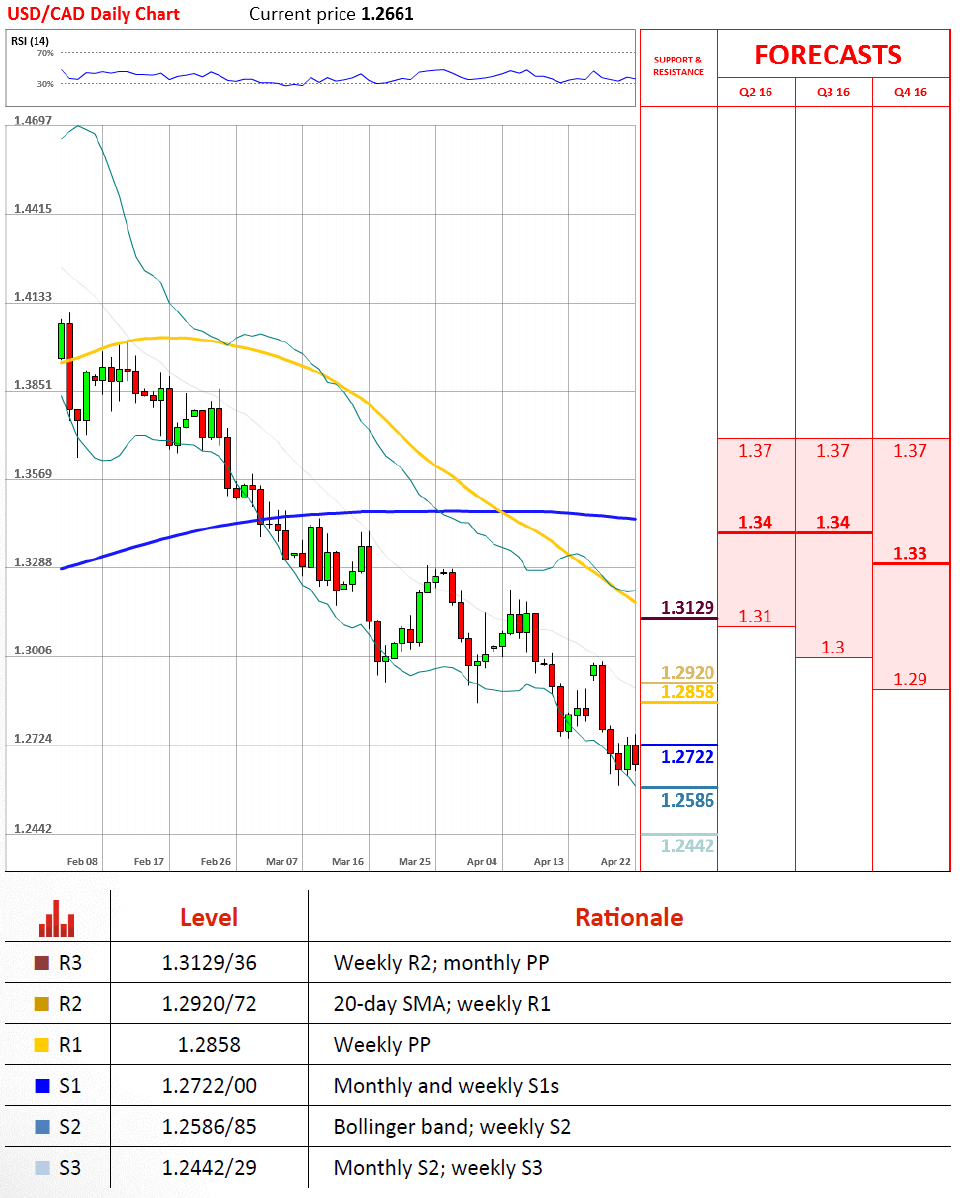Click the 1.2722/00 level cell
Image resolution: width=960 pixels, height=1198 pixels.
[209, 1086]
